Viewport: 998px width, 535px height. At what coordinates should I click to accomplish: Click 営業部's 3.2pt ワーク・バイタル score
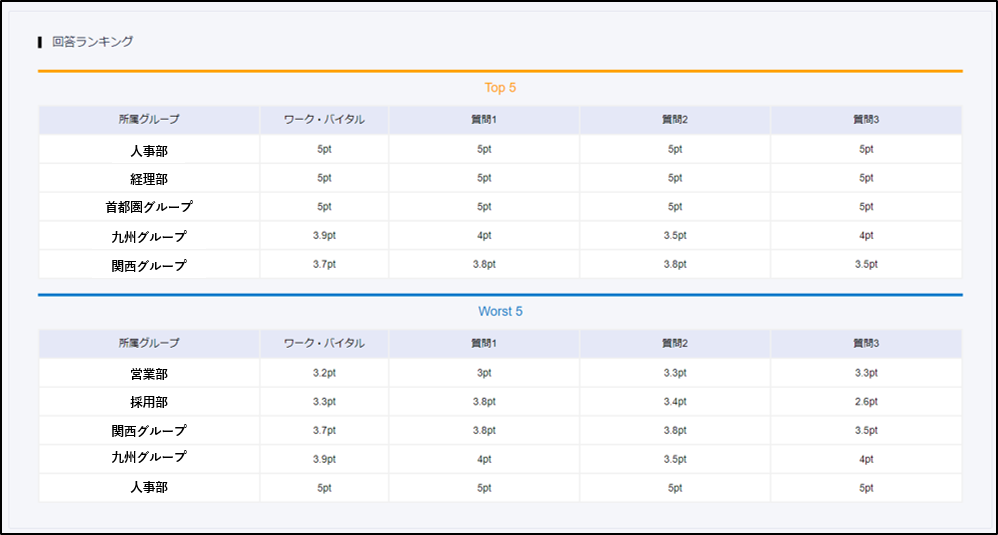click(x=324, y=373)
